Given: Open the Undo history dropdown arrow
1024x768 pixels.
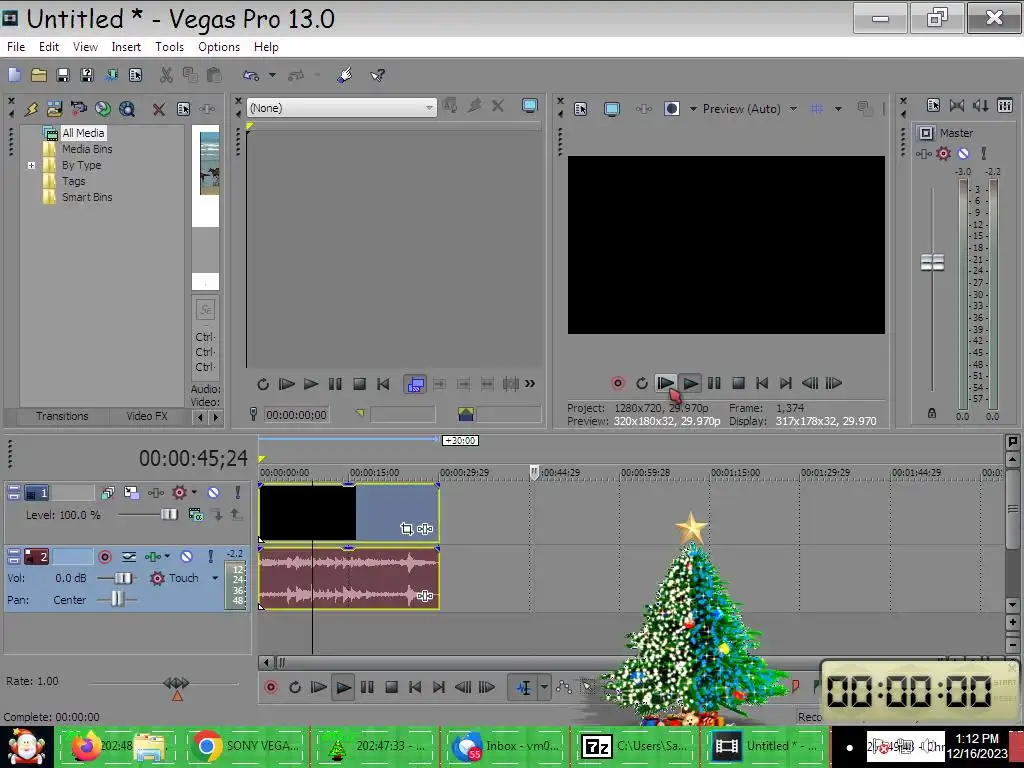Looking at the screenshot, I should tap(272, 75).
